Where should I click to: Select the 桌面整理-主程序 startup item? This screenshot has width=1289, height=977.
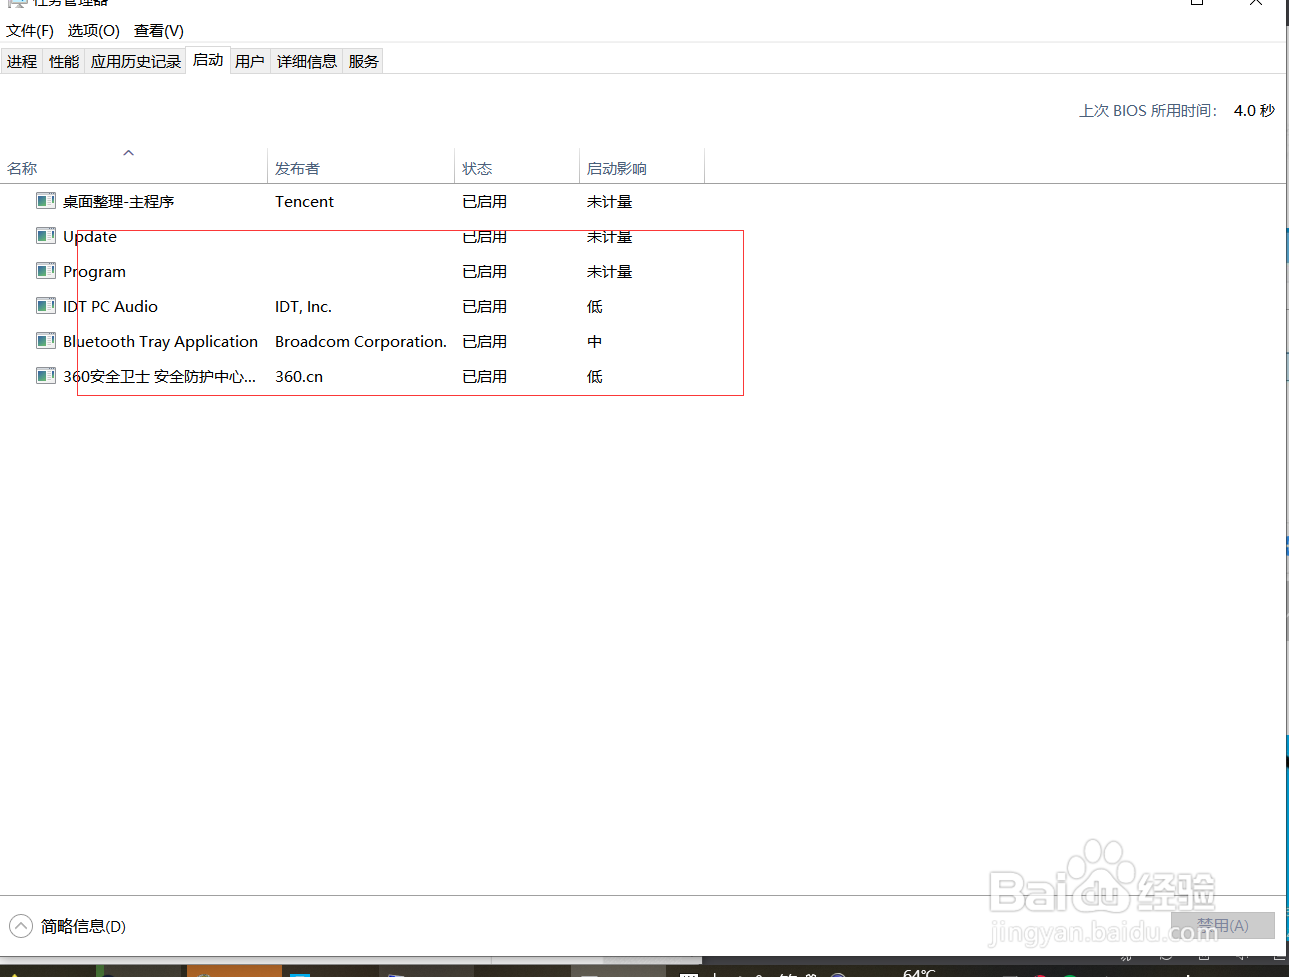pyautogui.click(x=119, y=201)
